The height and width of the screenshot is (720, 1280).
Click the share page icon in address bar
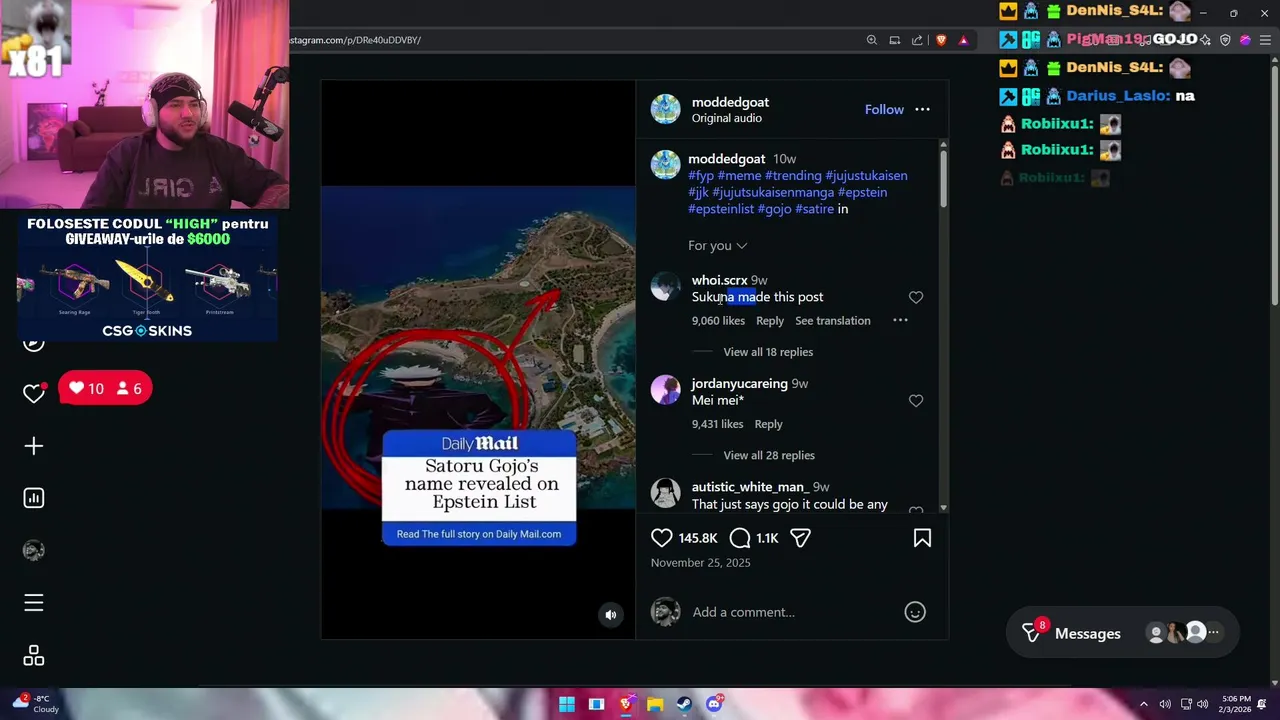click(x=917, y=40)
